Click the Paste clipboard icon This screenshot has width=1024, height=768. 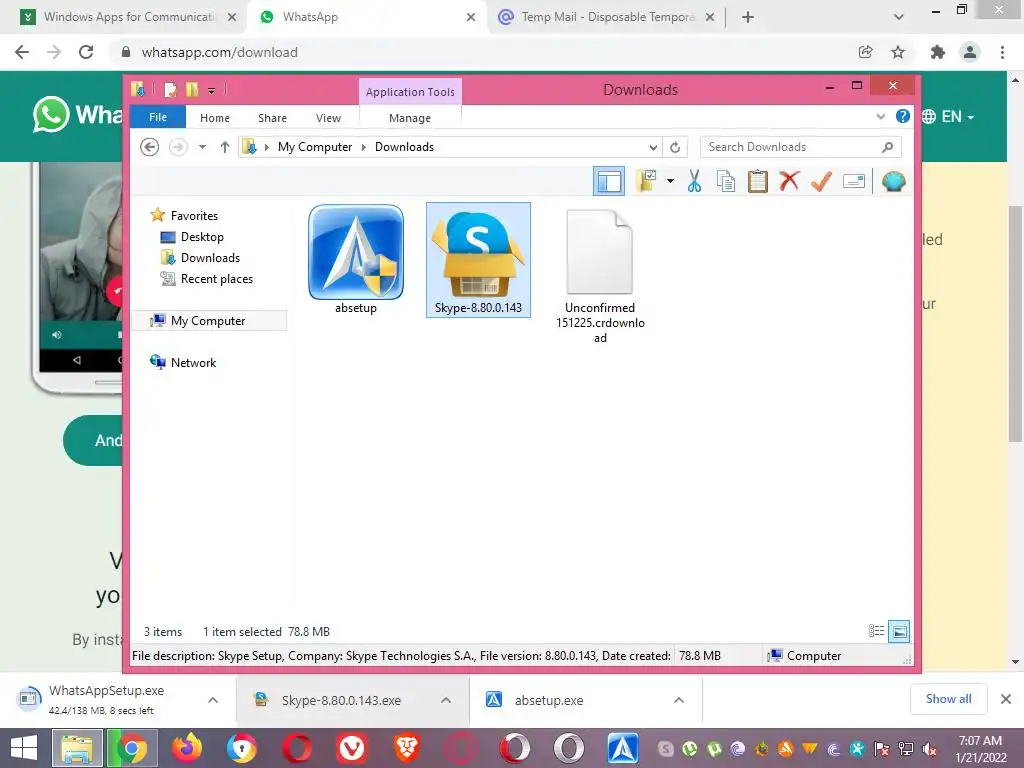click(758, 181)
